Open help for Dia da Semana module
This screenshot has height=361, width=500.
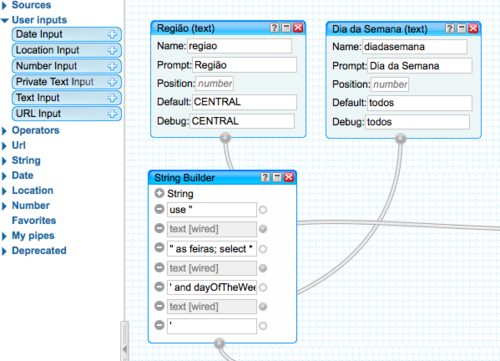[450, 29]
